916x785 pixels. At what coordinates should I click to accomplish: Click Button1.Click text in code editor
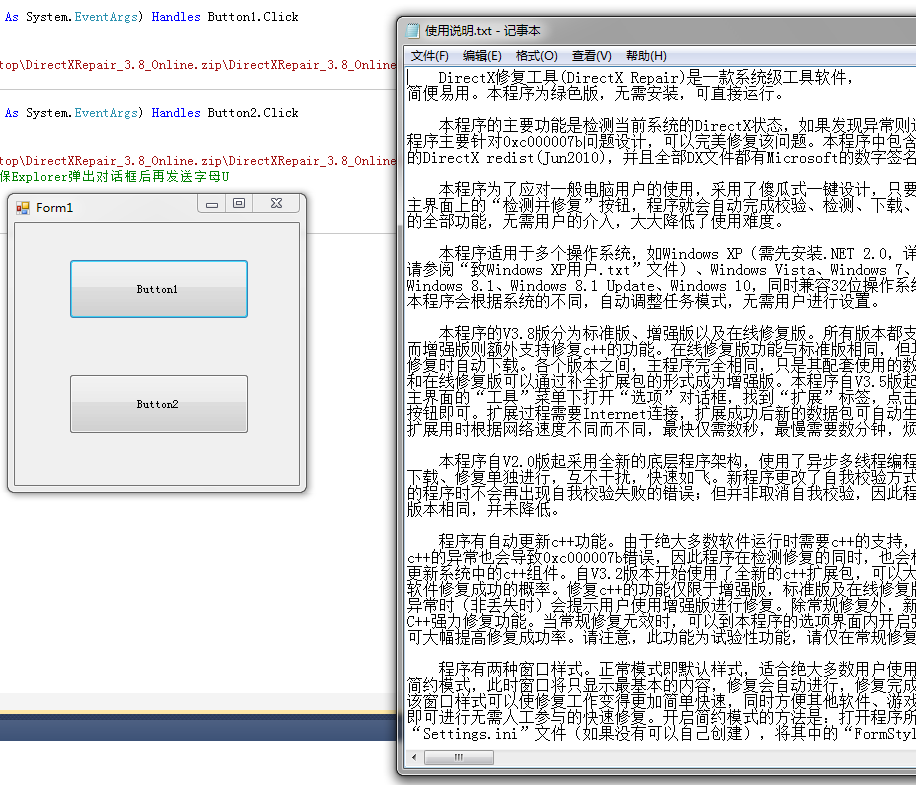(253, 17)
